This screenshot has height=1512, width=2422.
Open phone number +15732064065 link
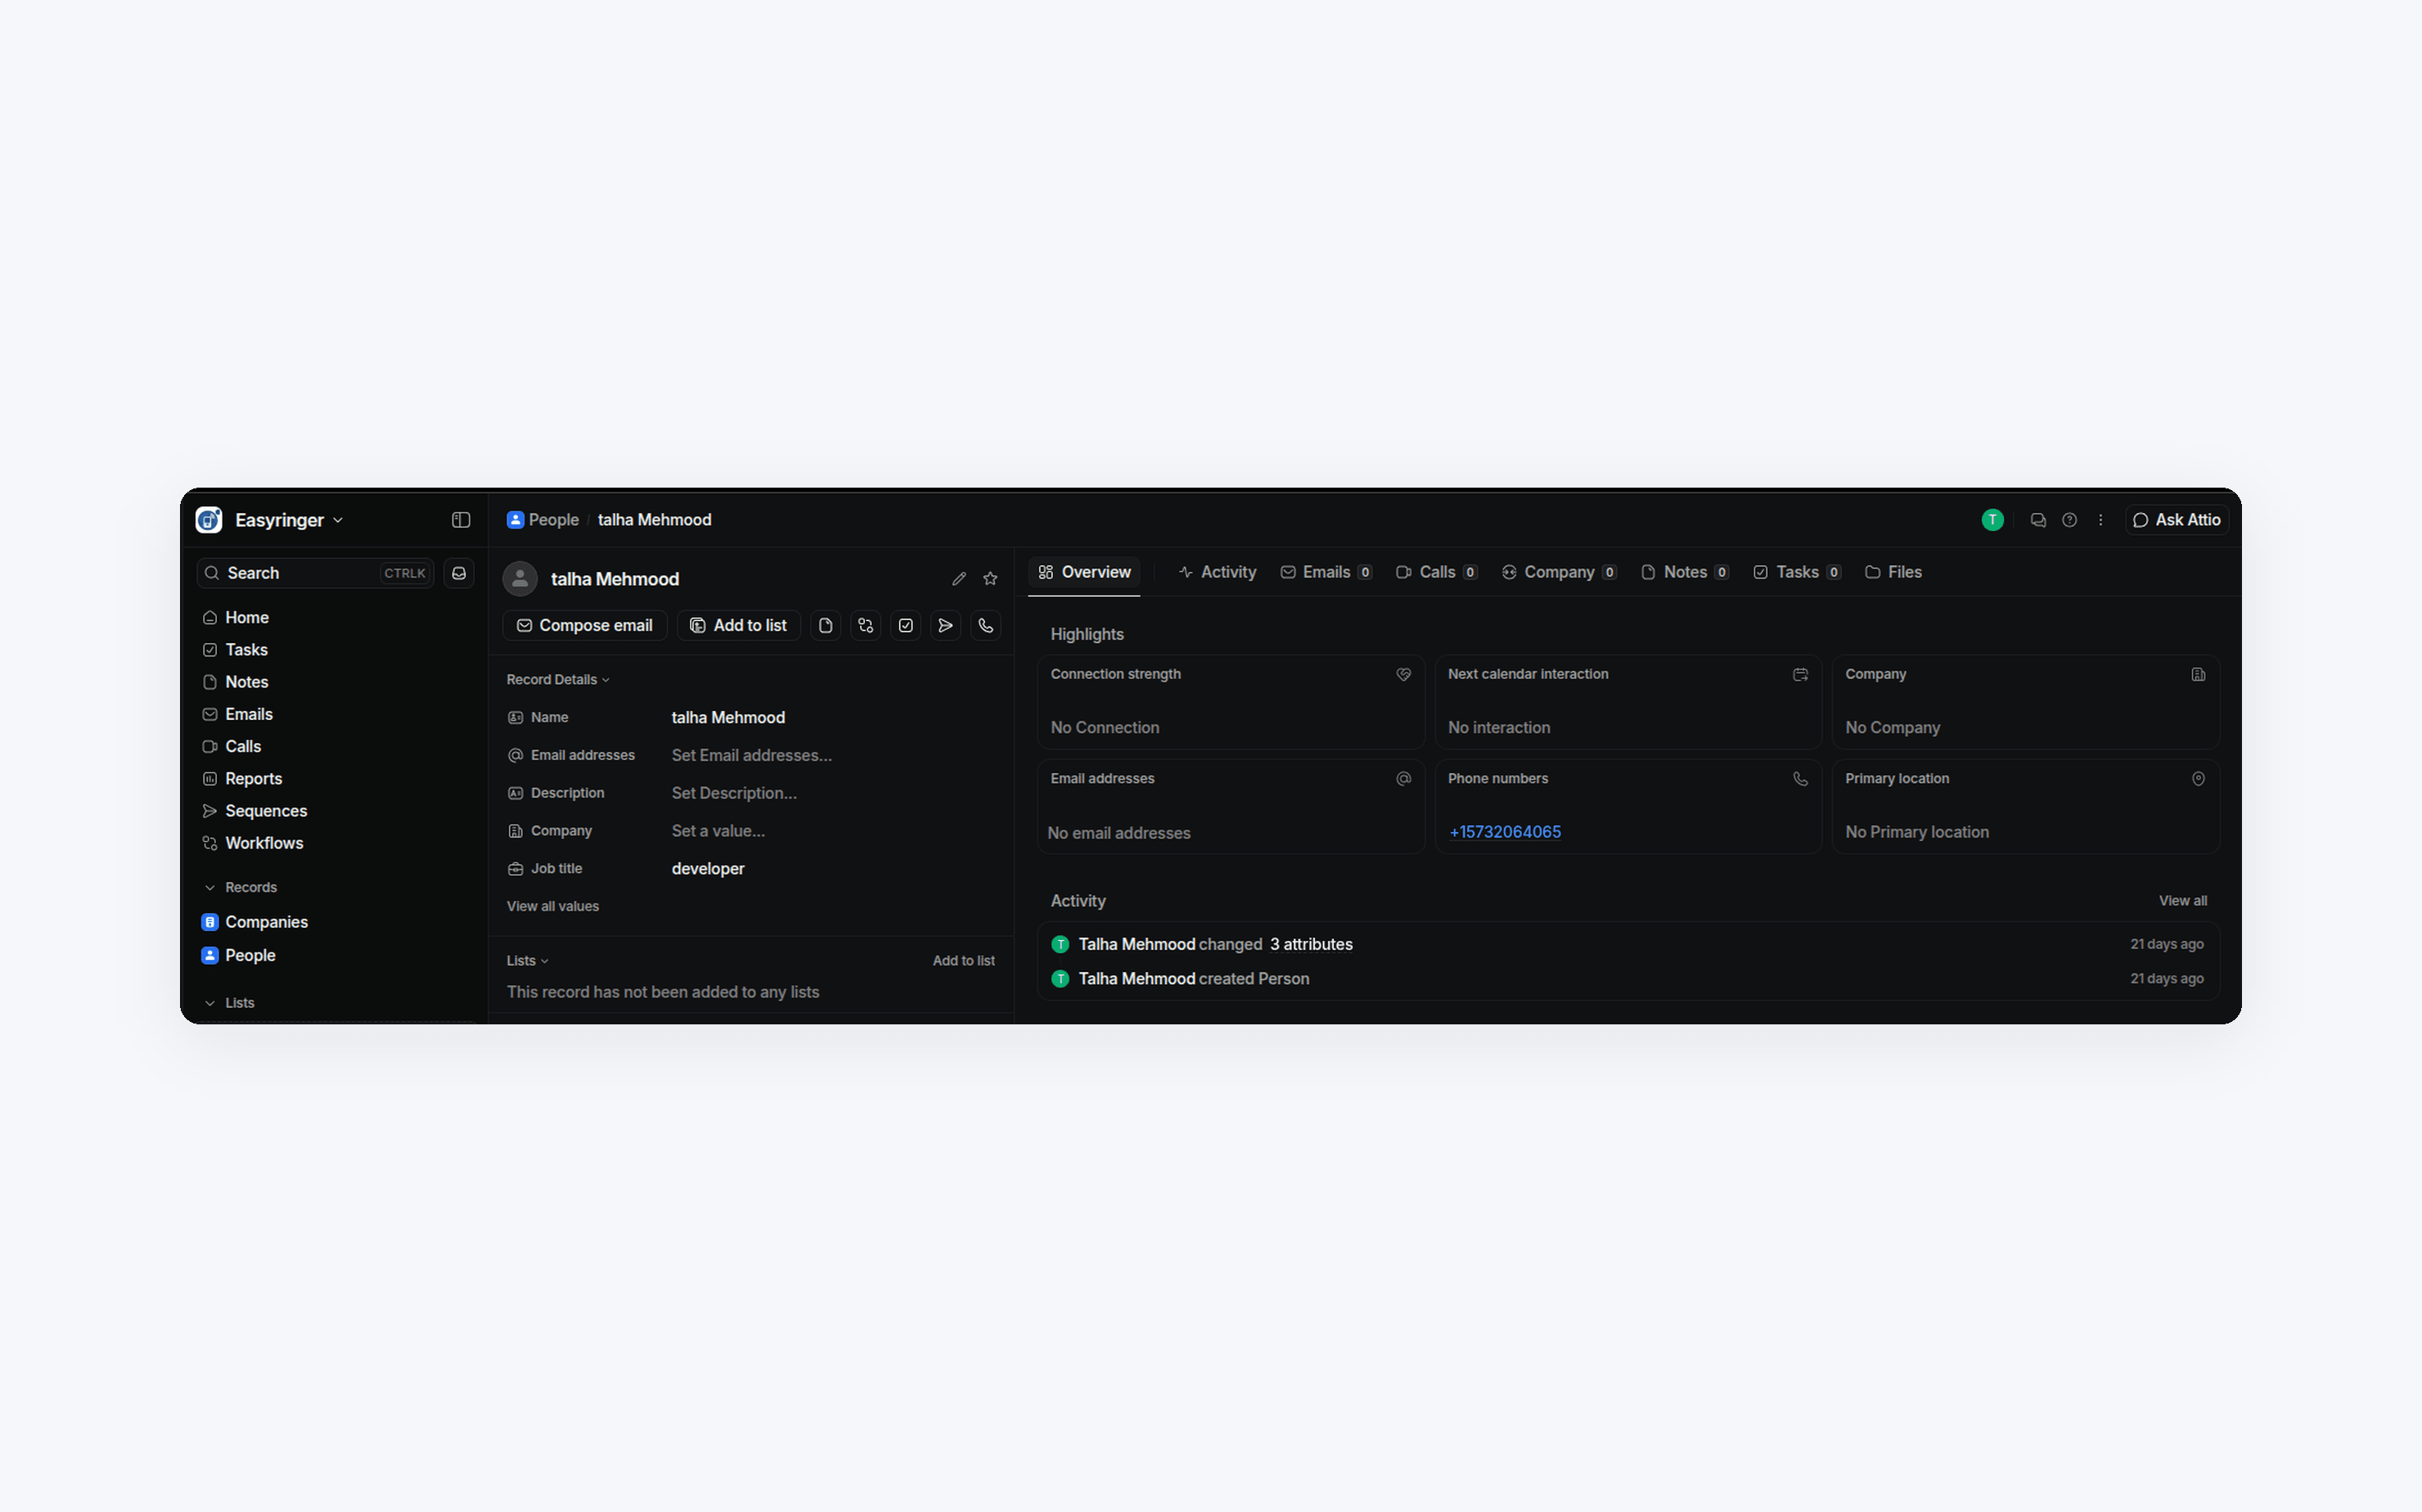pos(1505,832)
